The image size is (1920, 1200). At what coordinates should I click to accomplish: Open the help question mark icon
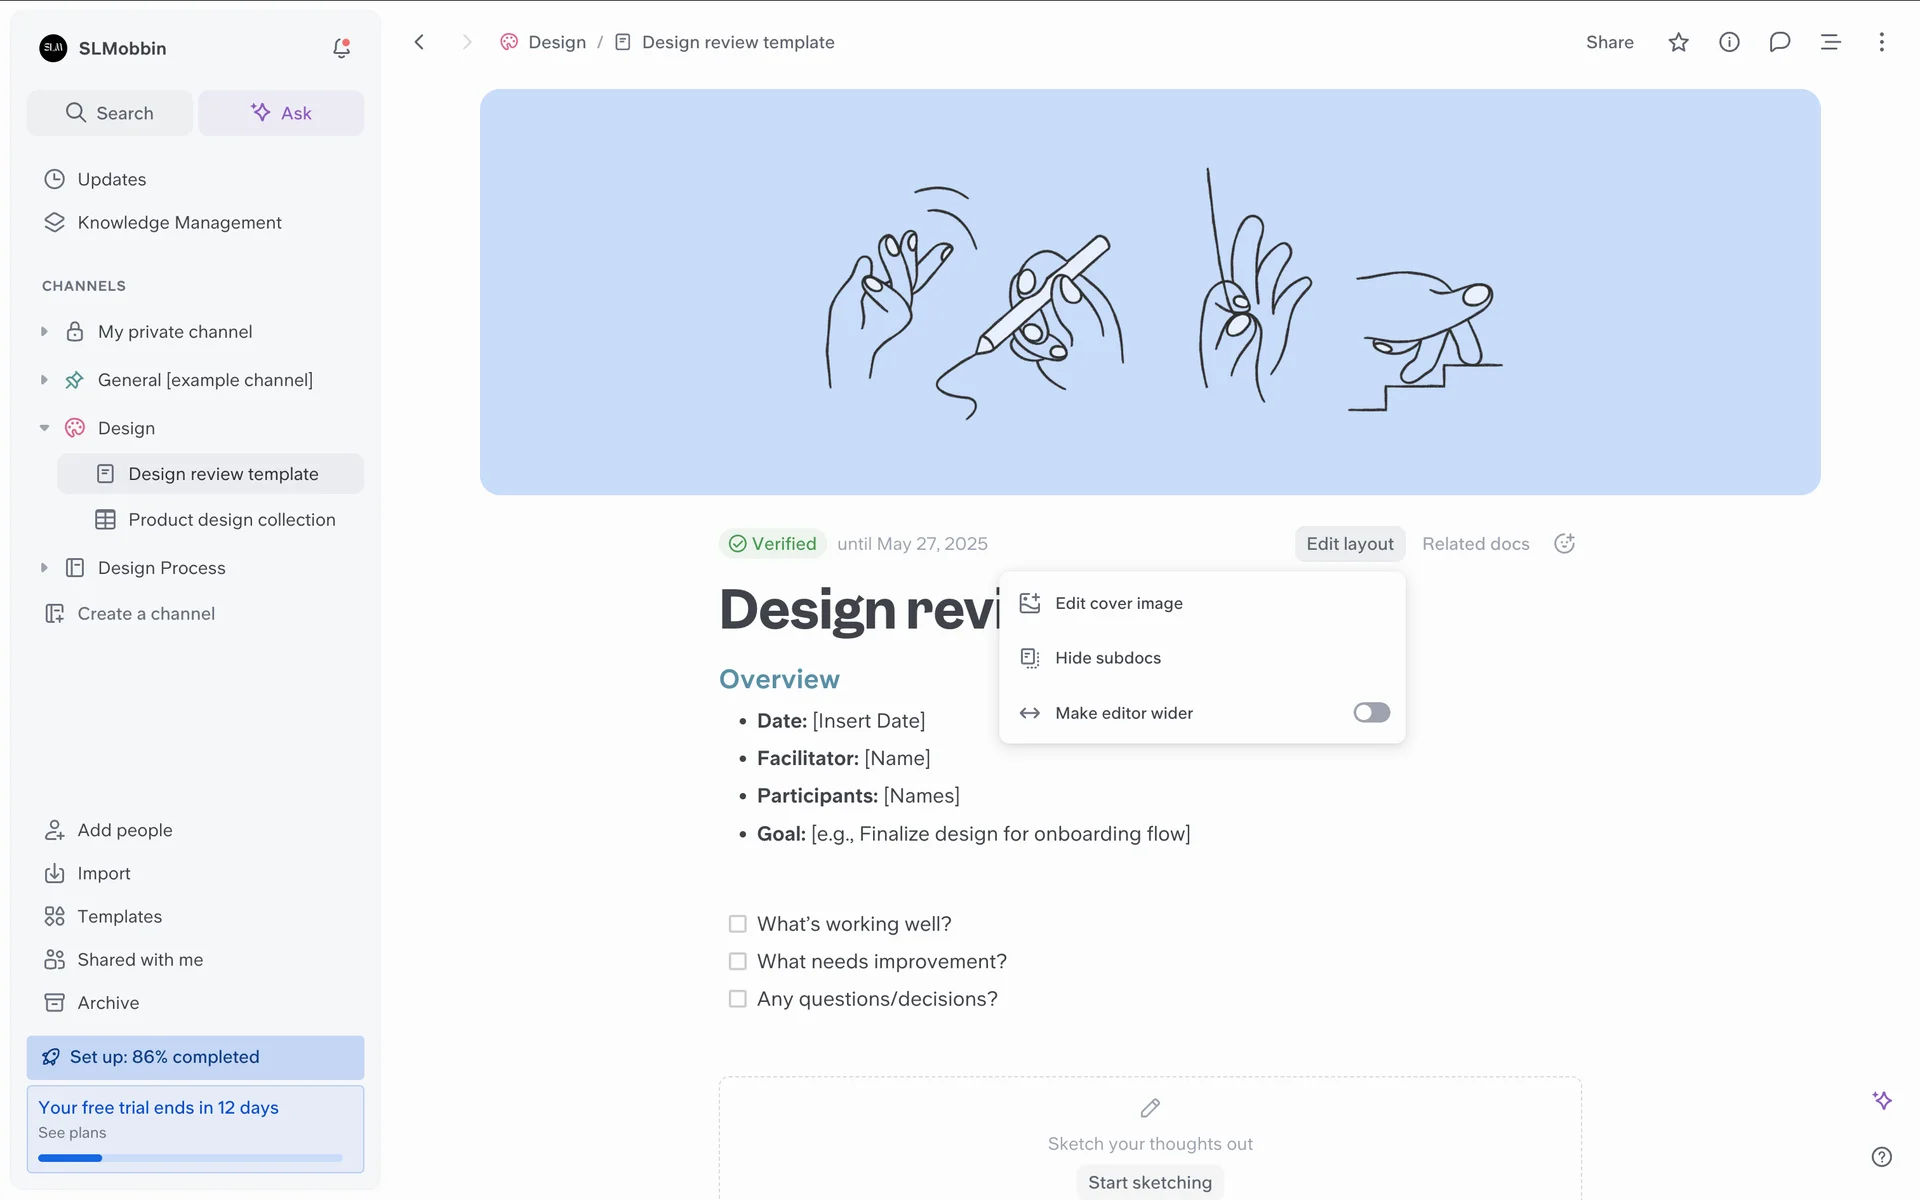point(1881,1156)
